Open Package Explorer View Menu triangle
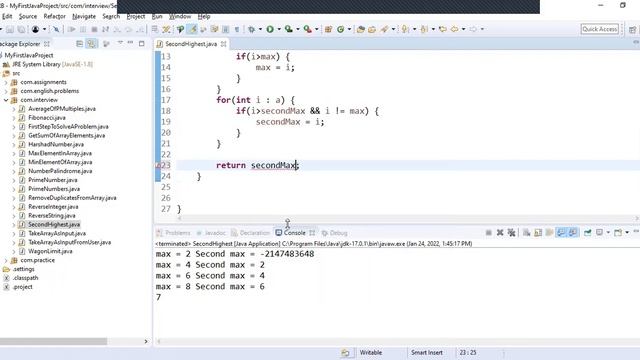Image resolution: width=640 pixels, height=360 pixels. click(120, 43)
